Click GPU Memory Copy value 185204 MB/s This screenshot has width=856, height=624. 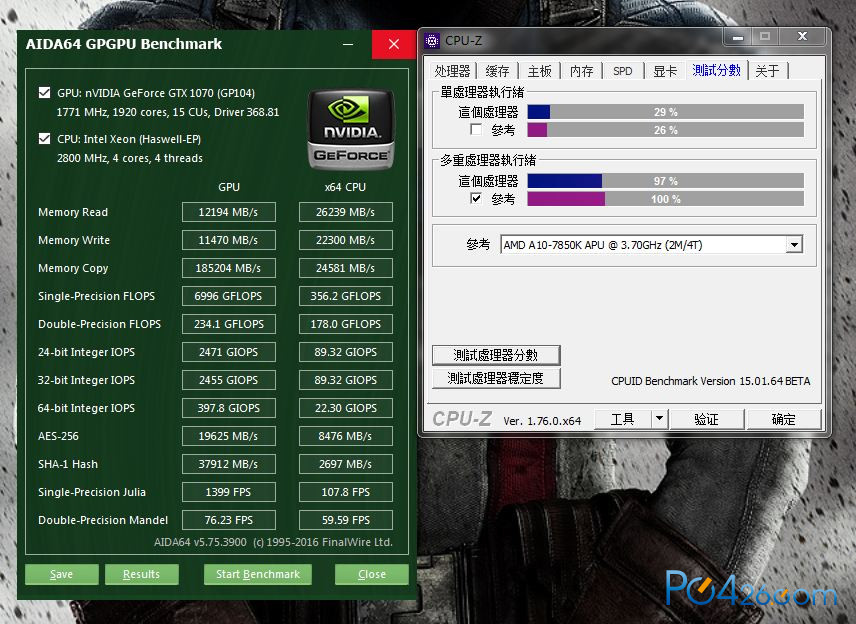[229, 268]
